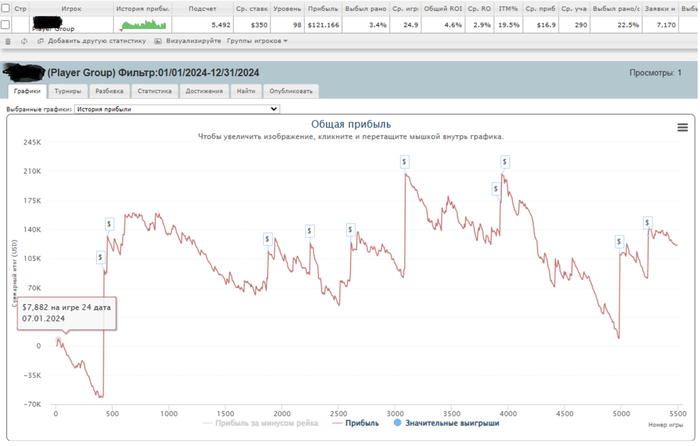Click the 'Общая прибыль' chart title

(351, 124)
